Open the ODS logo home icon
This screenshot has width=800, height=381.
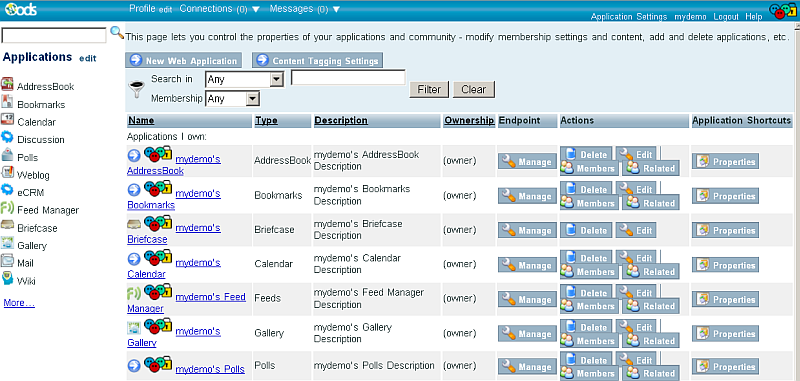click(x=20, y=9)
